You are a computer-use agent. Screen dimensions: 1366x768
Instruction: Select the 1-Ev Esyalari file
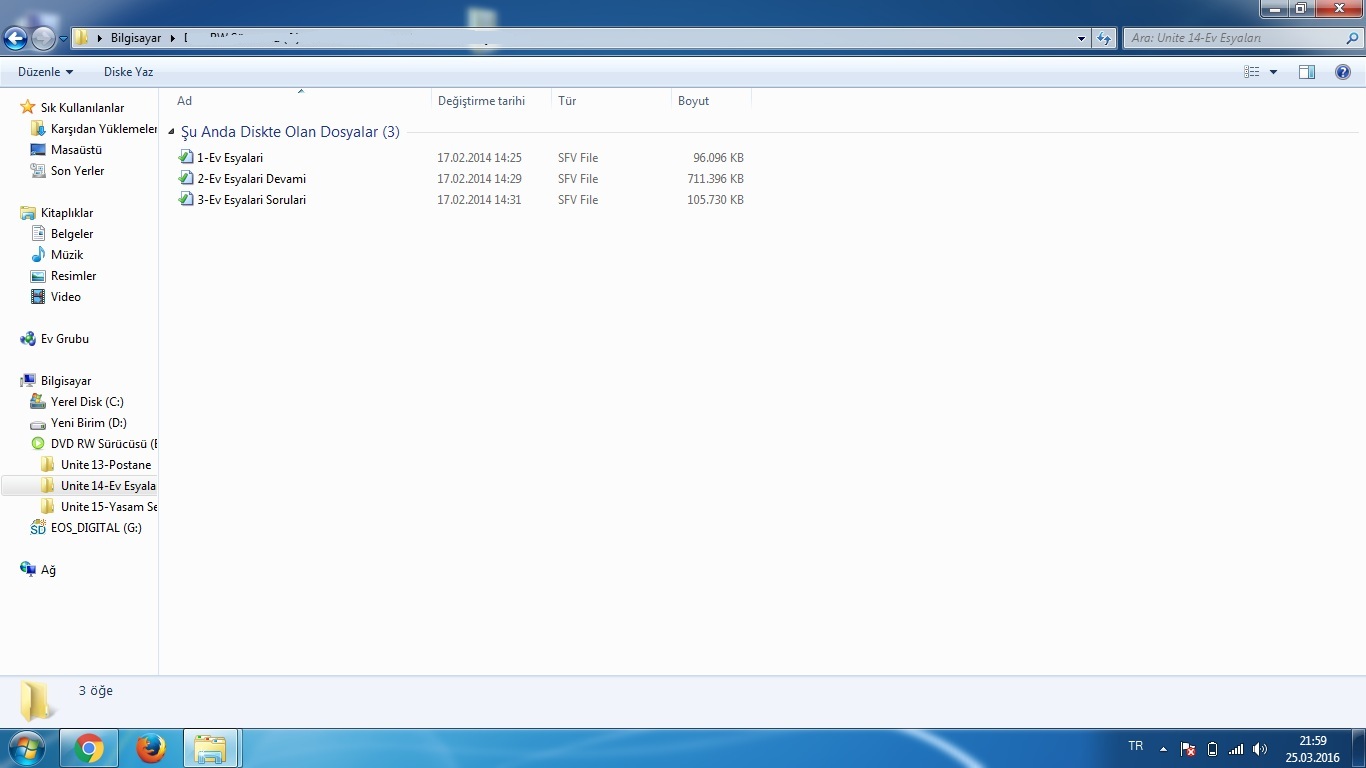[229, 158]
